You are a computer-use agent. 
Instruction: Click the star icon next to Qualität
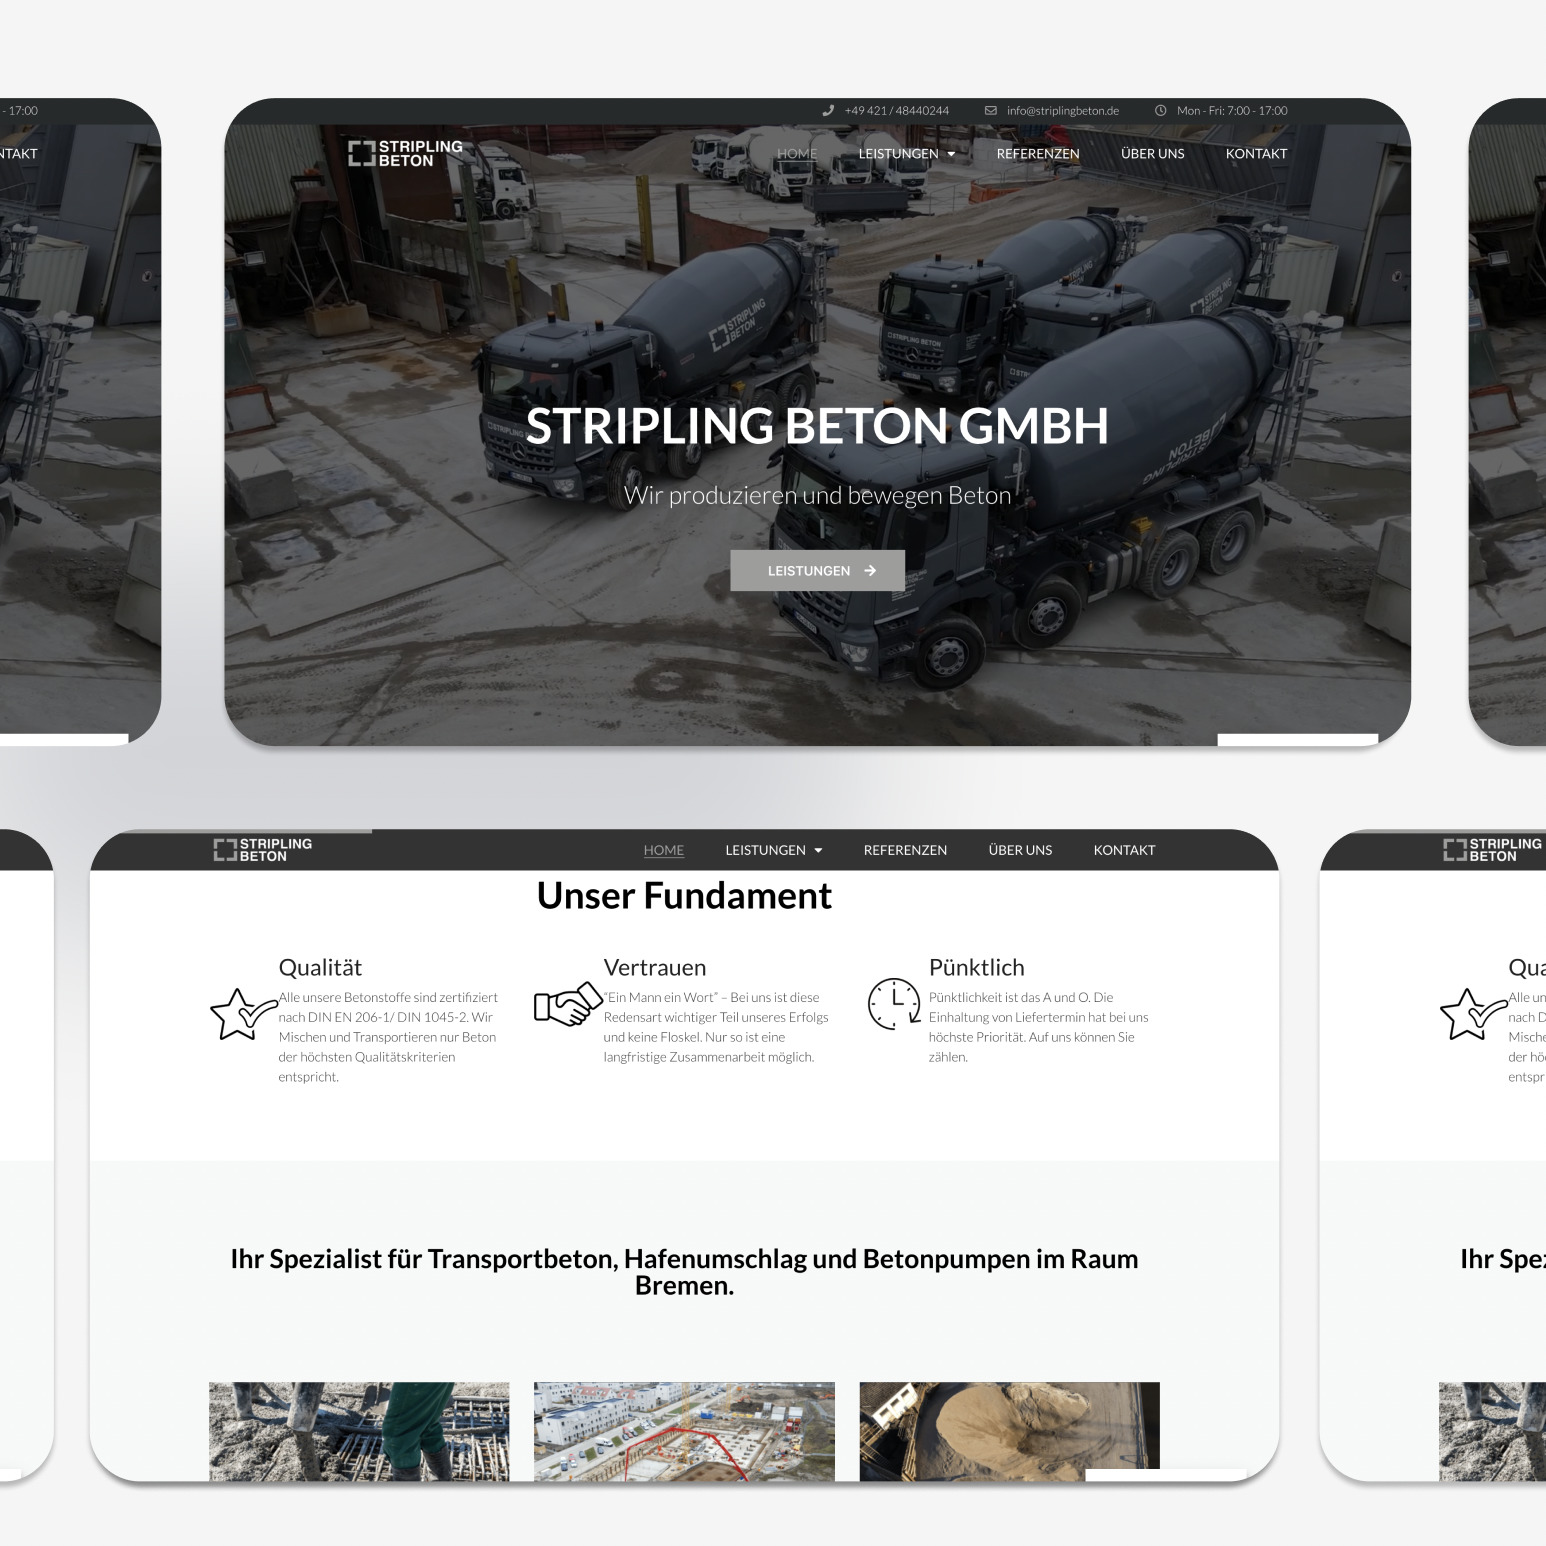click(243, 1014)
